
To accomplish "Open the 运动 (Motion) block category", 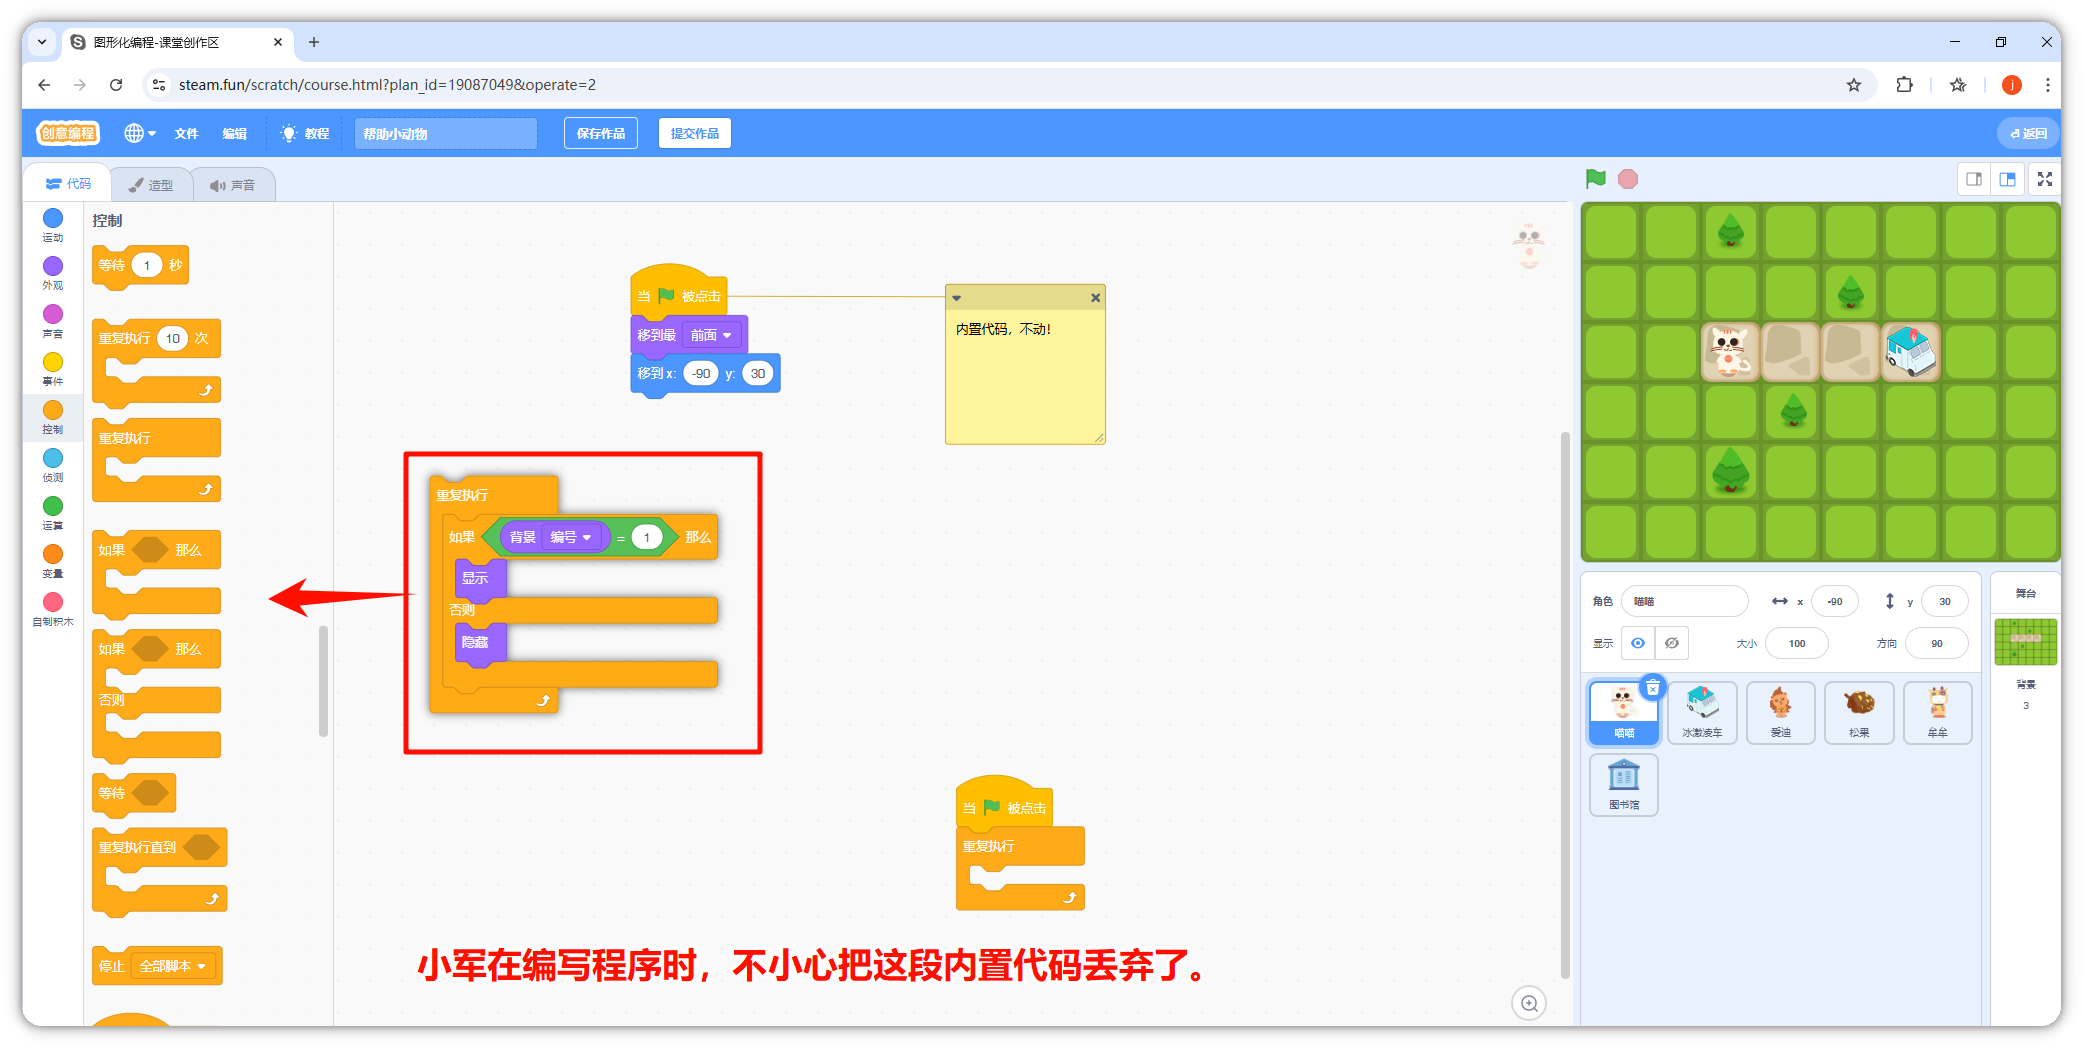I will point(53,225).
